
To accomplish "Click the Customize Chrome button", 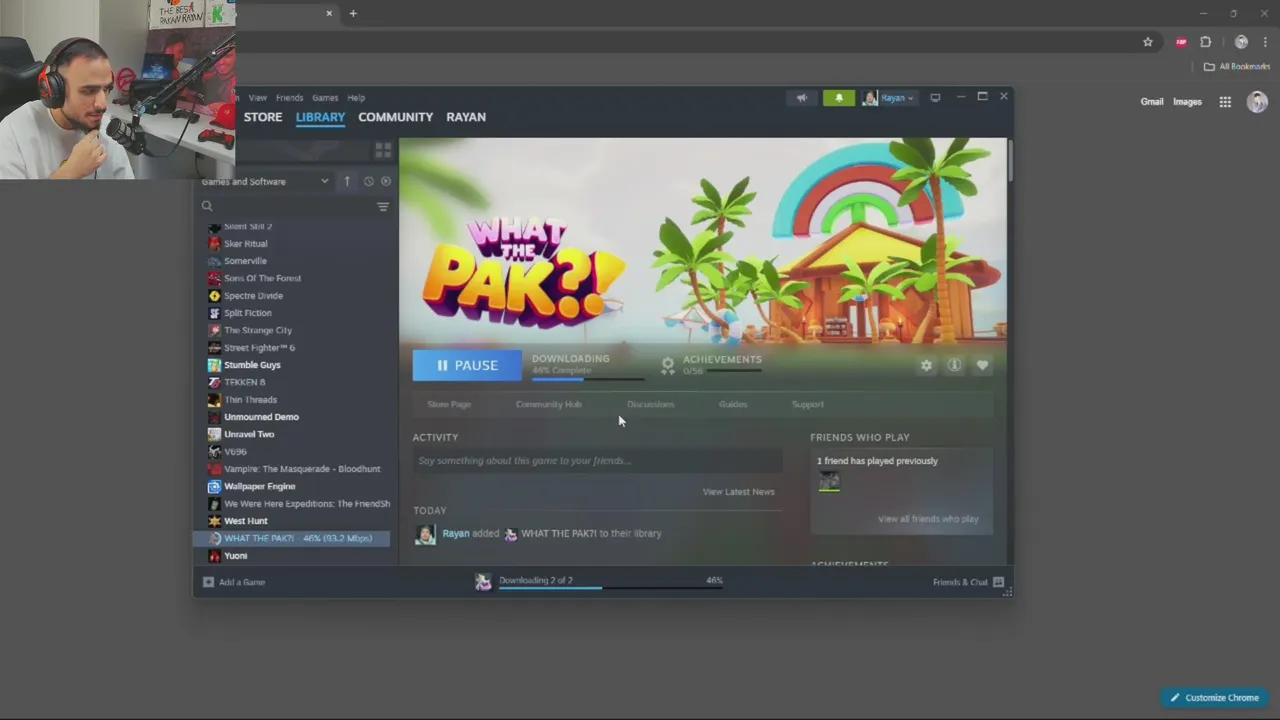I will tap(1214, 697).
